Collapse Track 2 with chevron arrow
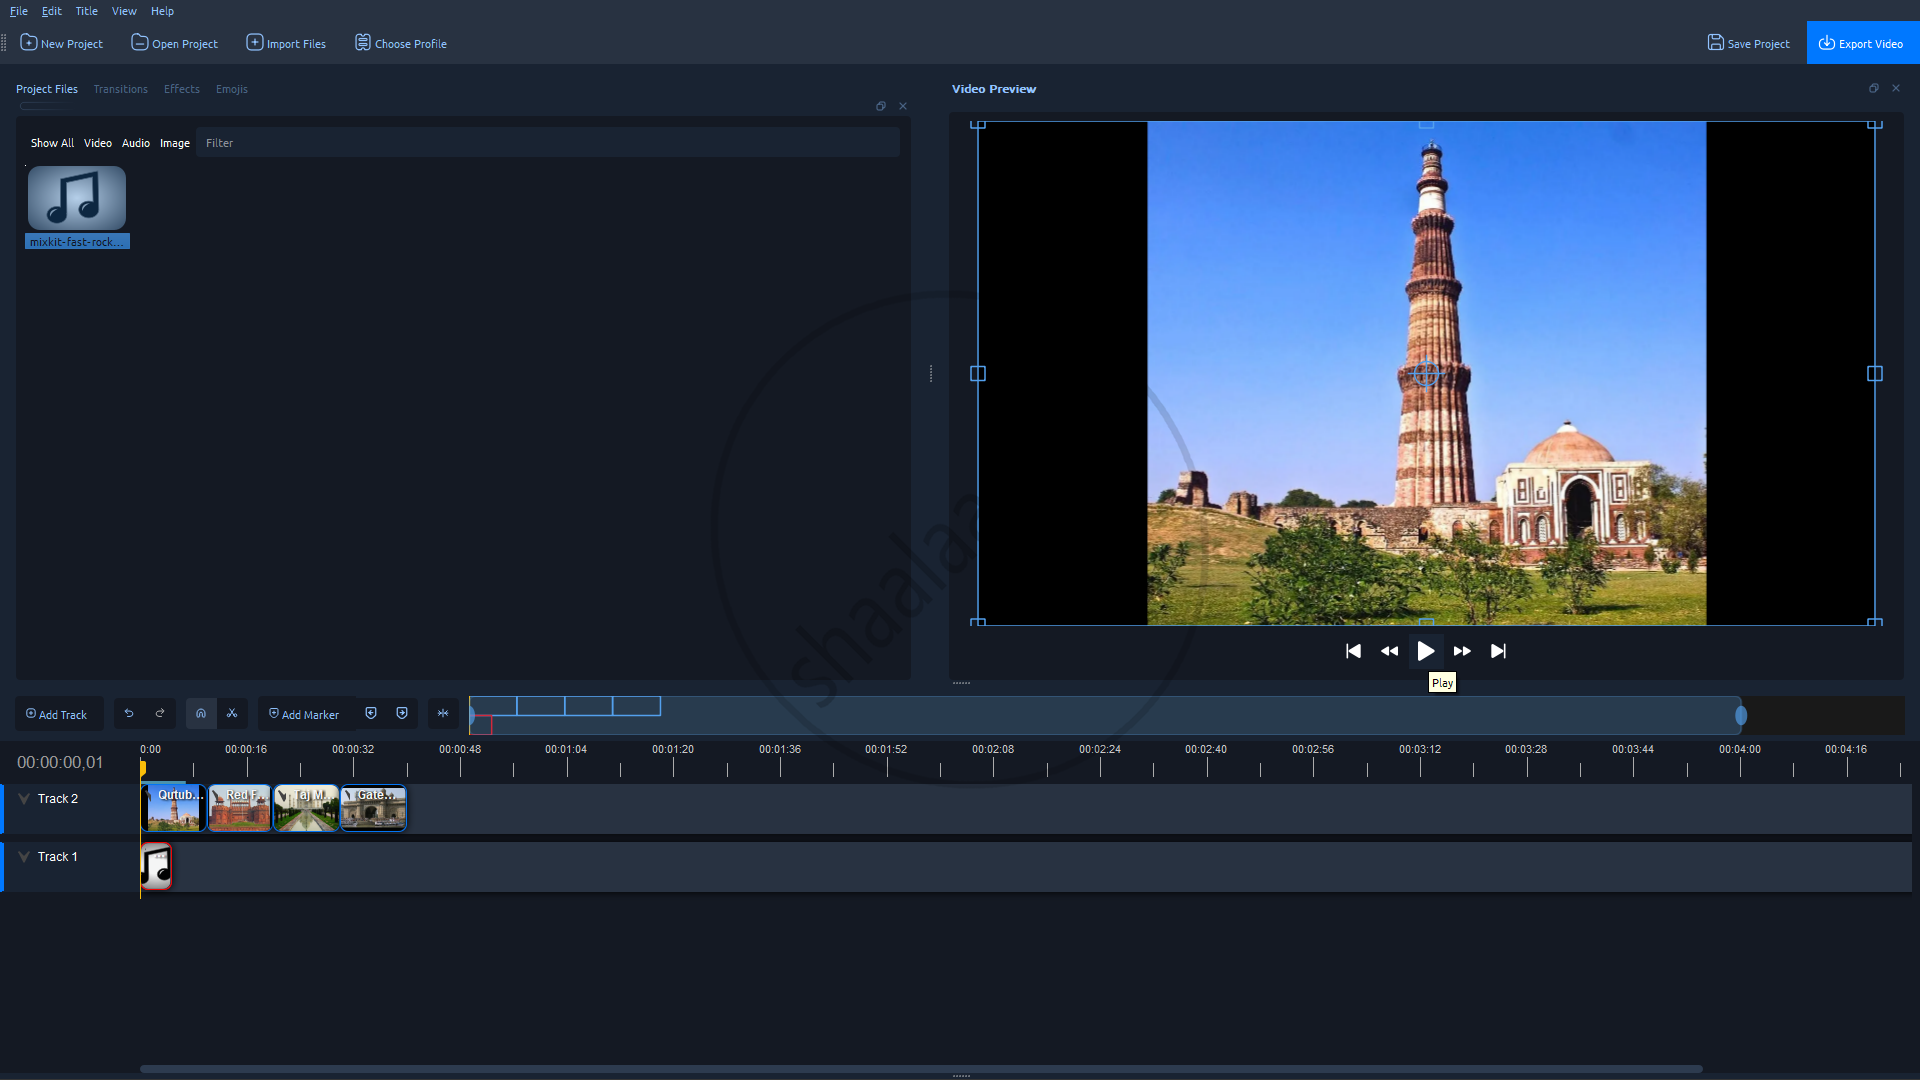1920x1080 pixels. point(24,799)
